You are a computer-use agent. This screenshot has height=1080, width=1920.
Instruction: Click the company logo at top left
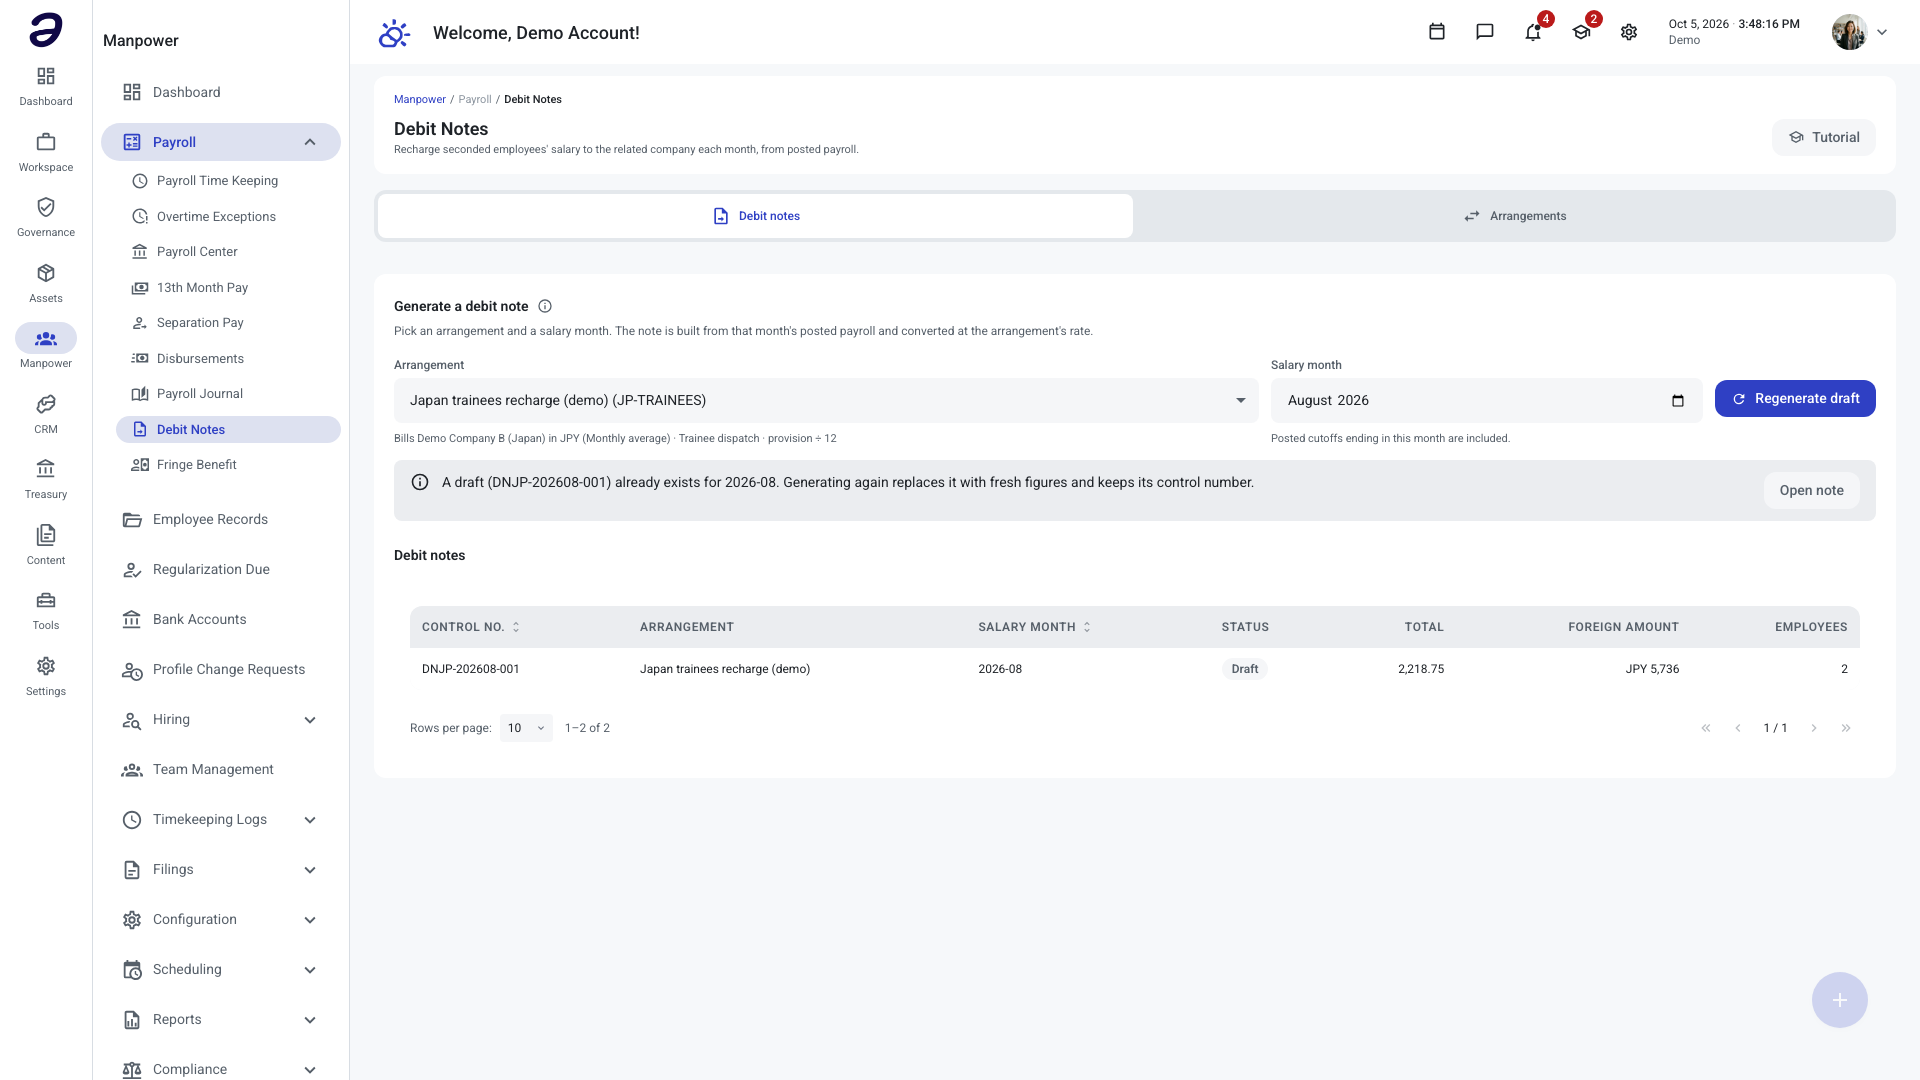pyautogui.click(x=46, y=30)
